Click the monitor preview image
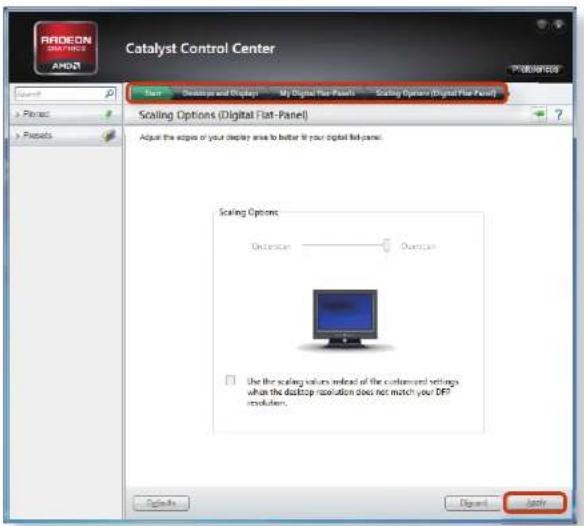The height and width of the screenshot is (526, 584). [345, 319]
